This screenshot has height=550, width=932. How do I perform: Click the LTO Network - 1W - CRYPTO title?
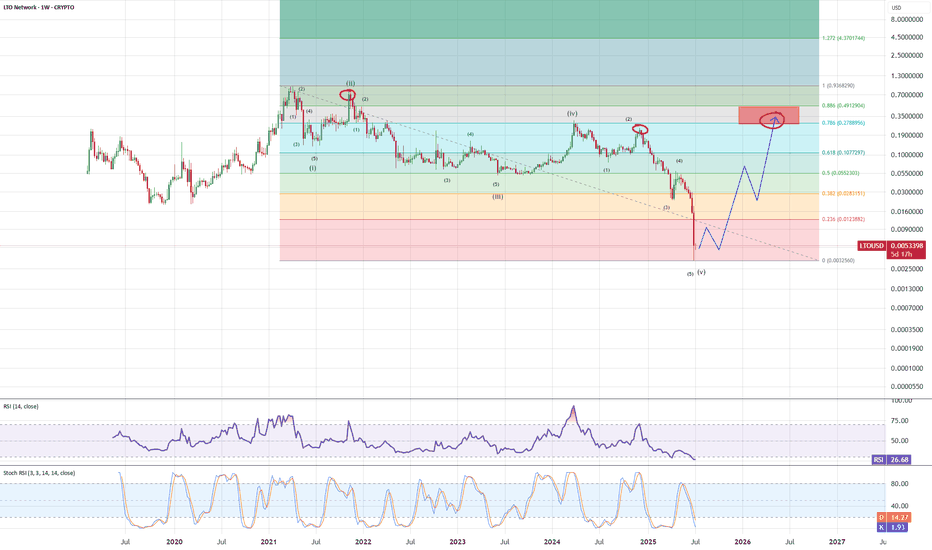(39, 7)
